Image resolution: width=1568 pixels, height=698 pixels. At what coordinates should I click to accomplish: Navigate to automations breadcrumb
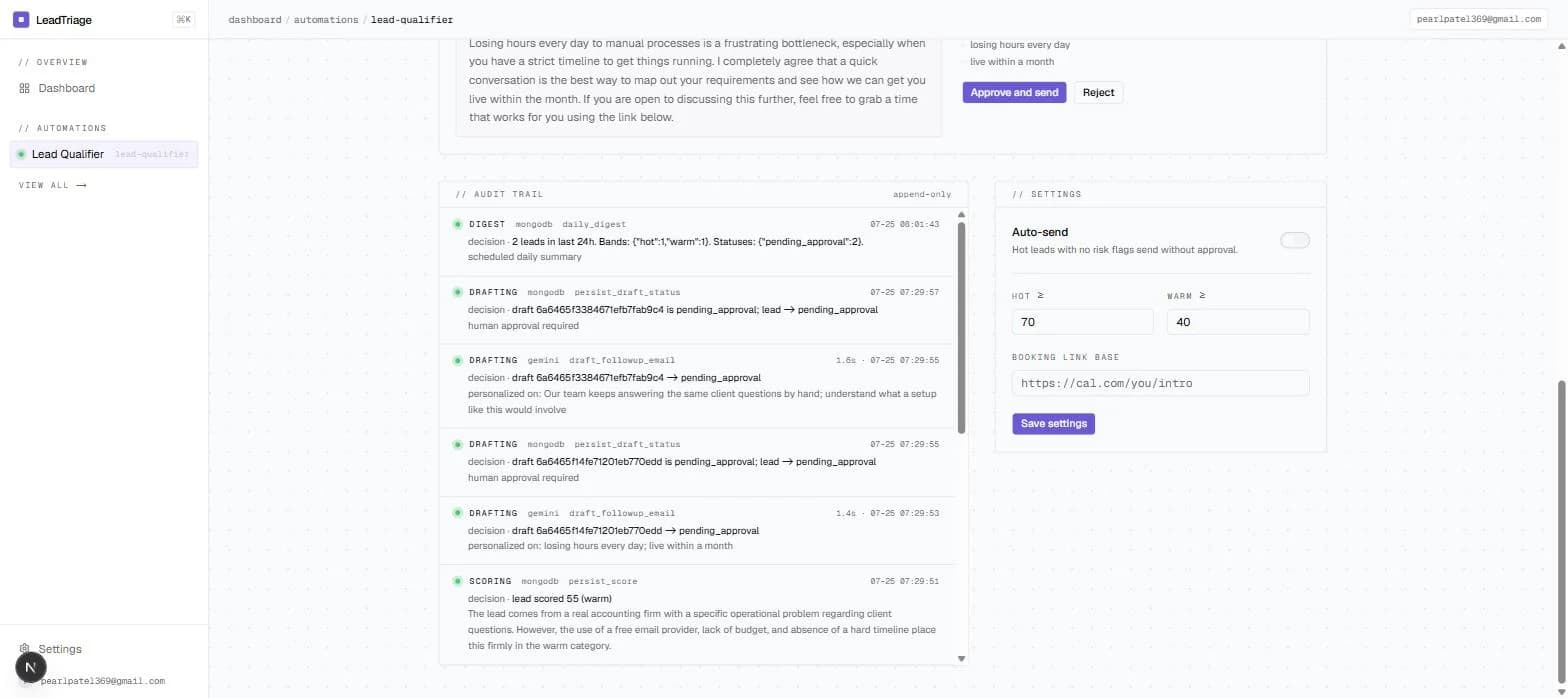point(326,19)
